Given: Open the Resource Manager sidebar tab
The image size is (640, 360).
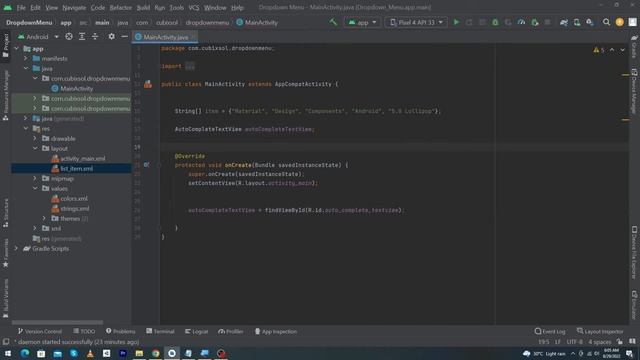Looking at the screenshot, I should point(6,96).
